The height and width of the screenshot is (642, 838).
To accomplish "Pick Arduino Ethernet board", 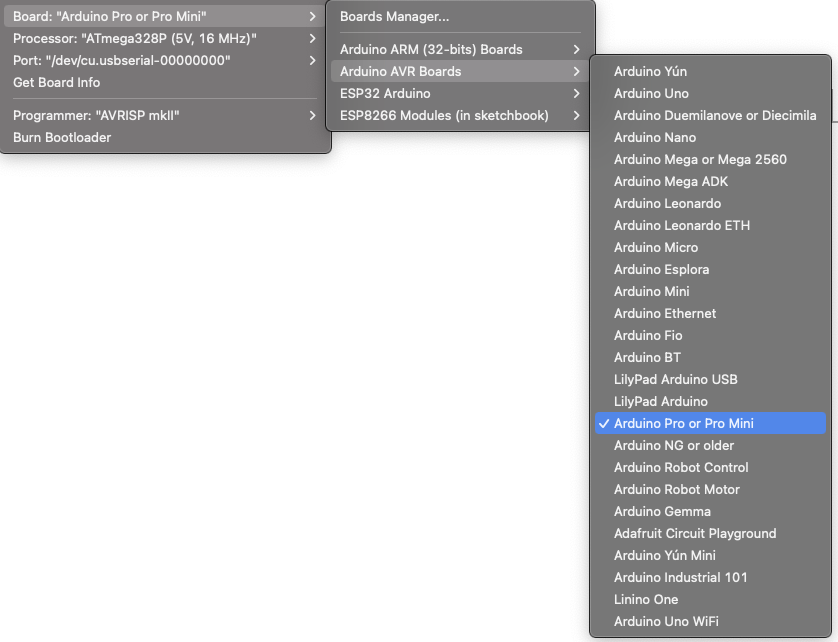I will click(x=710, y=313).
